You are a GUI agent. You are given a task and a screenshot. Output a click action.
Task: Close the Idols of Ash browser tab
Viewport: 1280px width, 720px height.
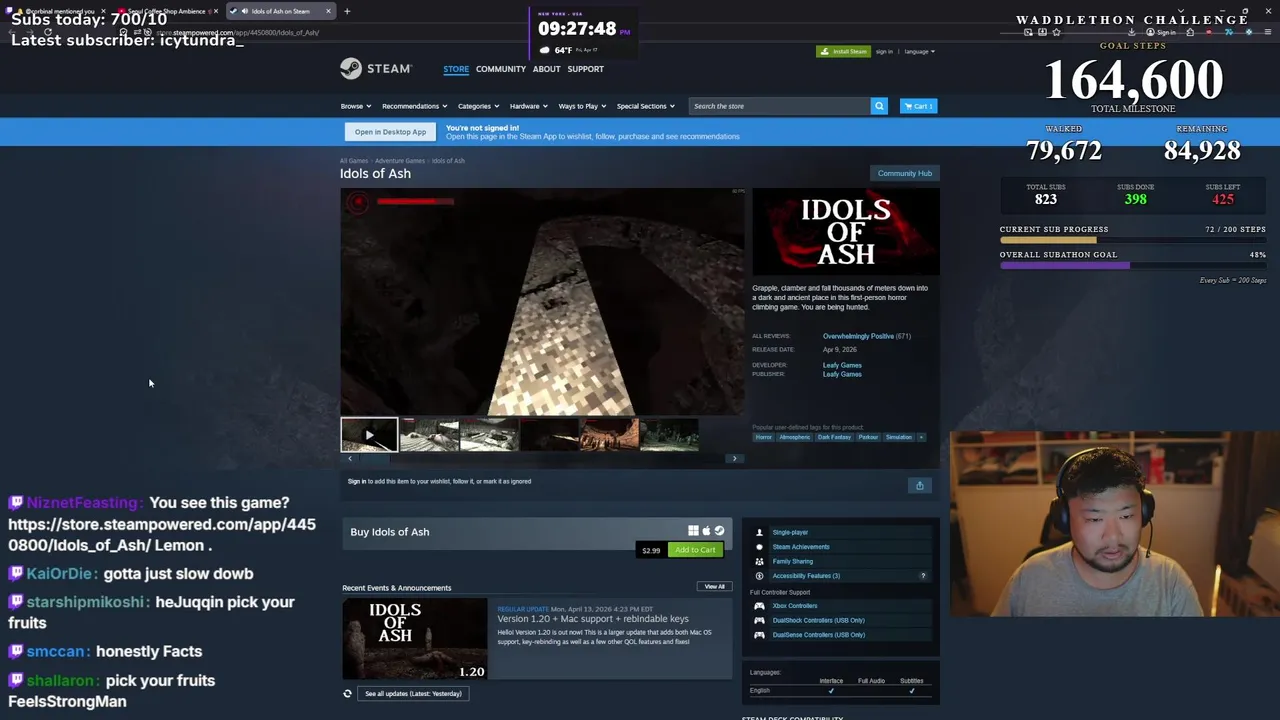coord(328,11)
